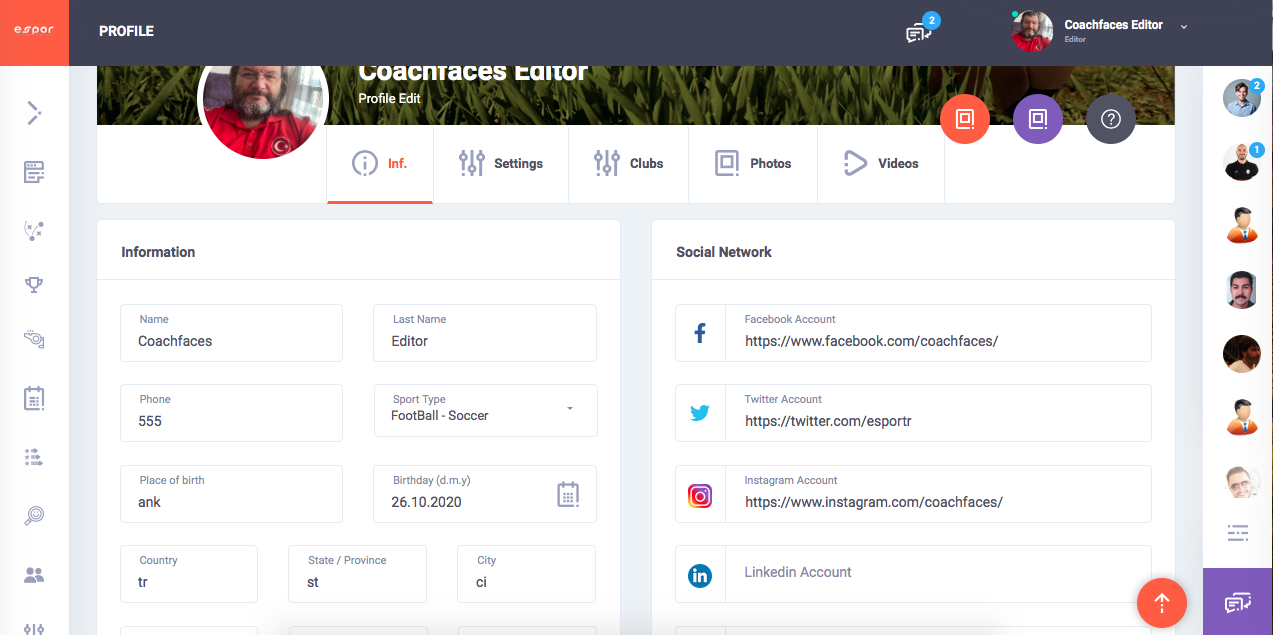This screenshot has width=1273, height=635.
Task: Click the whistle icon in left sidebar
Action: coord(34,340)
